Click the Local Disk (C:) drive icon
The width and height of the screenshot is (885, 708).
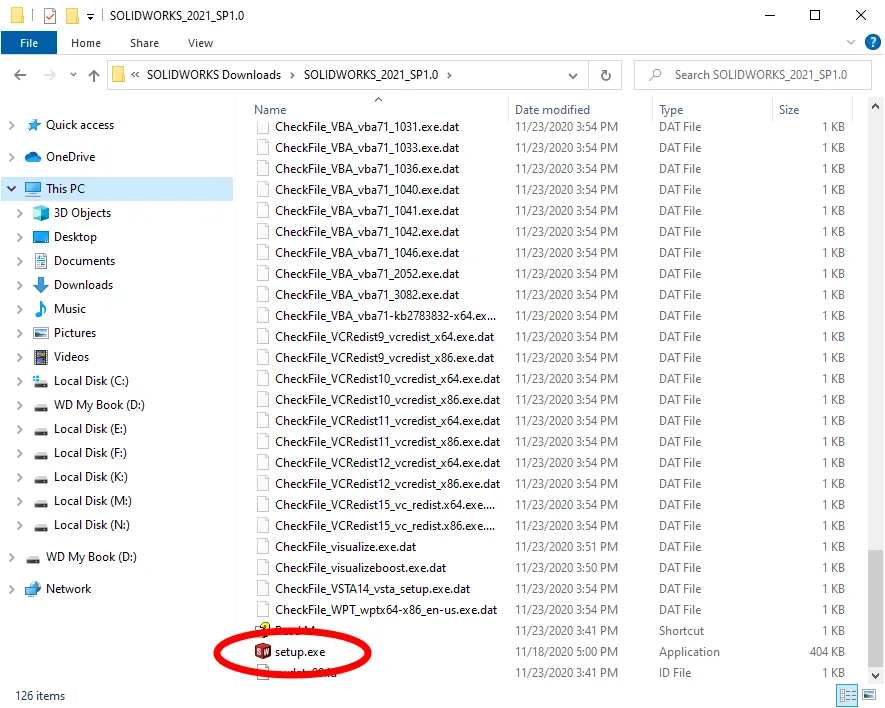pos(40,381)
